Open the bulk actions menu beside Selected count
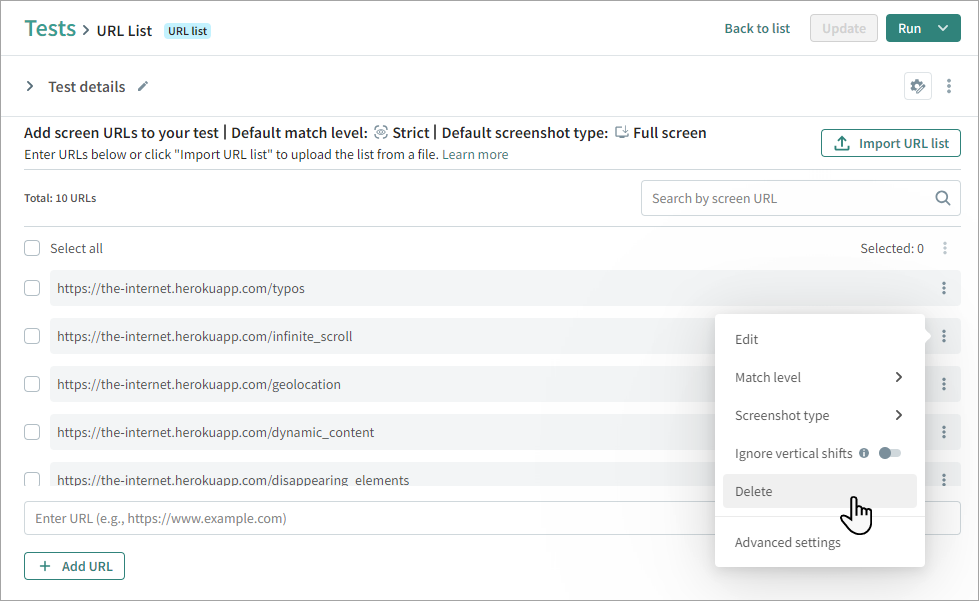Image resolution: width=979 pixels, height=601 pixels. 945,248
